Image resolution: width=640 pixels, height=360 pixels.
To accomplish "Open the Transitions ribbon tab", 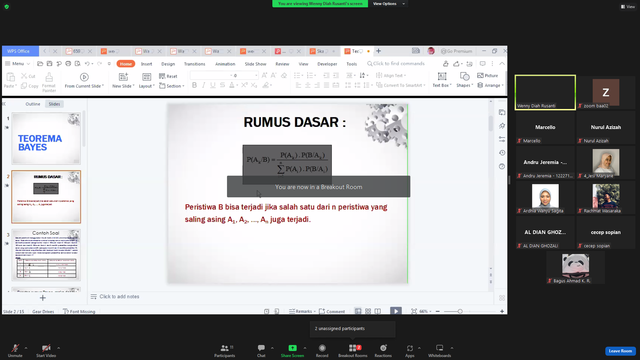I will point(194,64).
